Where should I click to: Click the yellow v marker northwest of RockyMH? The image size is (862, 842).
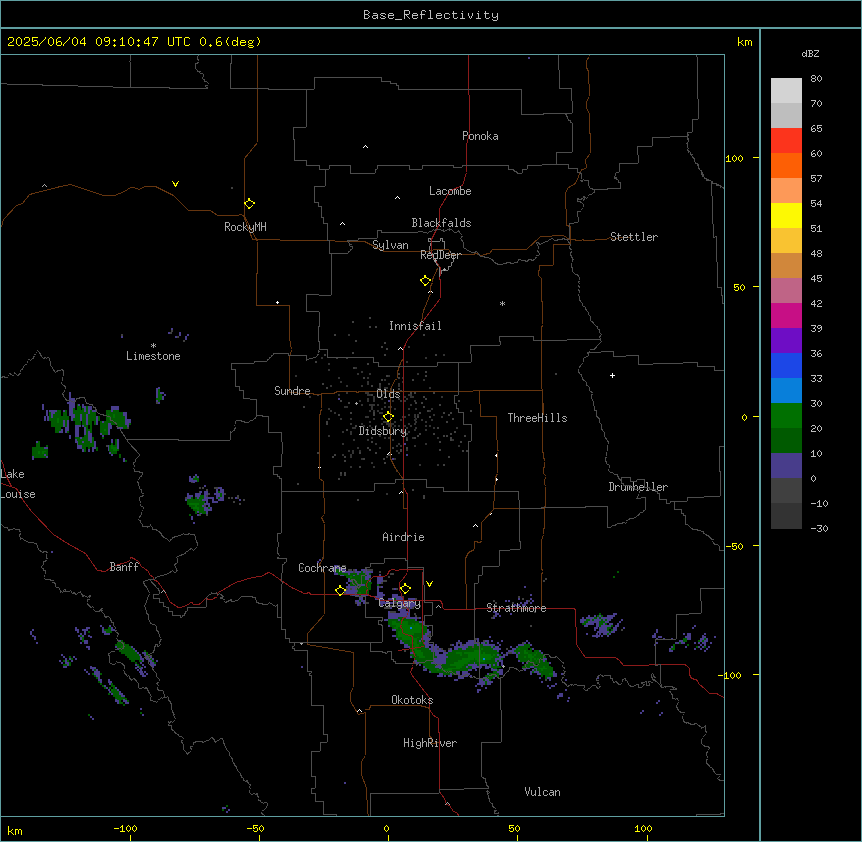[175, 184]
